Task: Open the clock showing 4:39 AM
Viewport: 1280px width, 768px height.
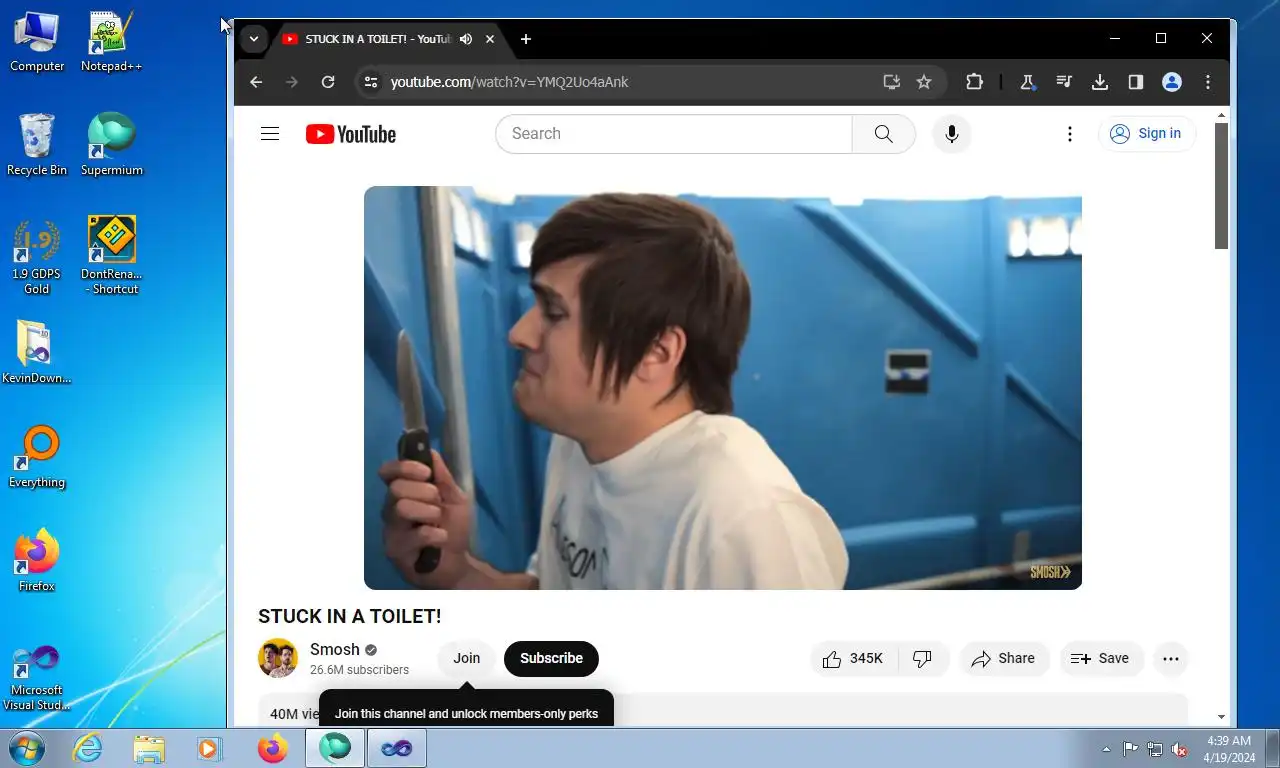Action: (x=1229, y=749)
